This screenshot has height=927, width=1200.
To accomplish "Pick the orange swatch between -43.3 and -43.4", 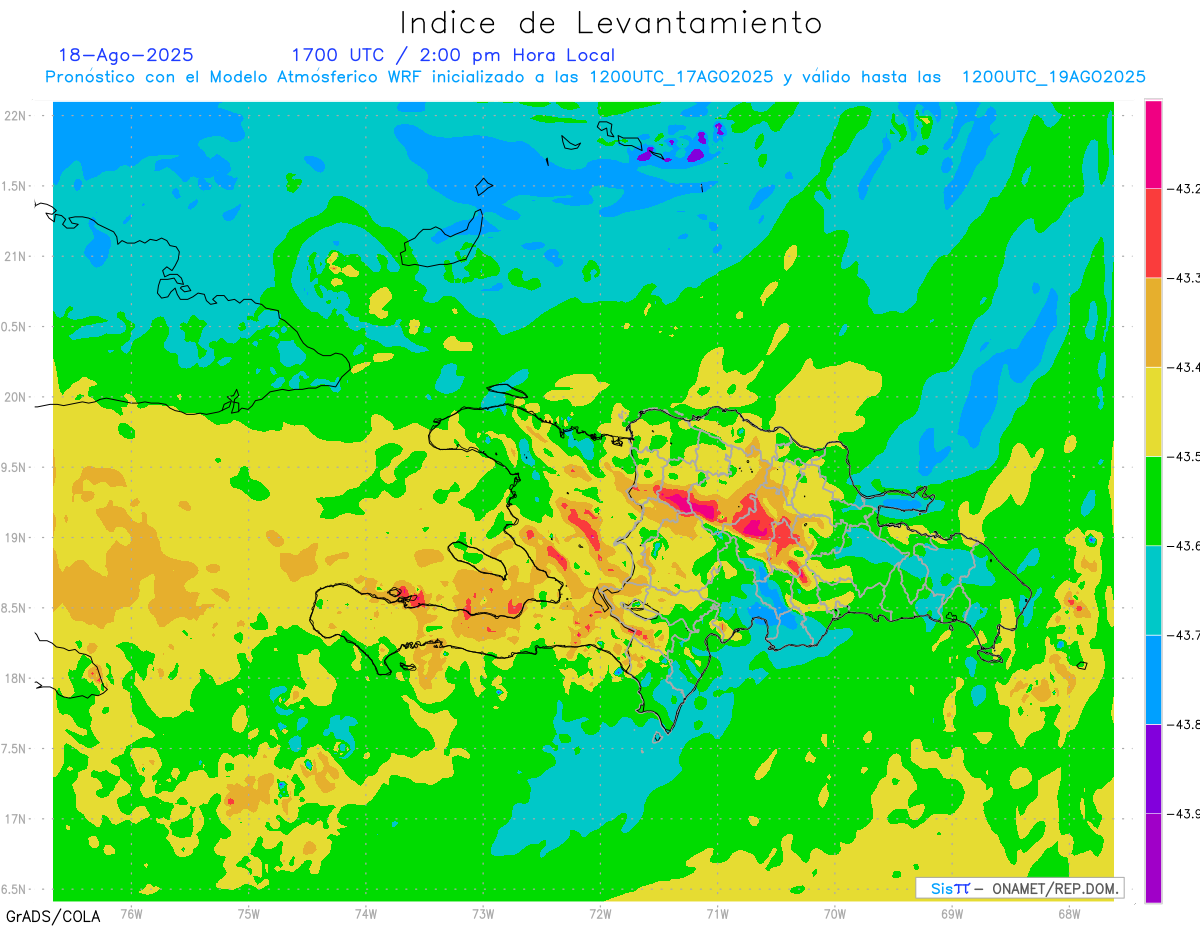I will click(x=1153, y=322).
